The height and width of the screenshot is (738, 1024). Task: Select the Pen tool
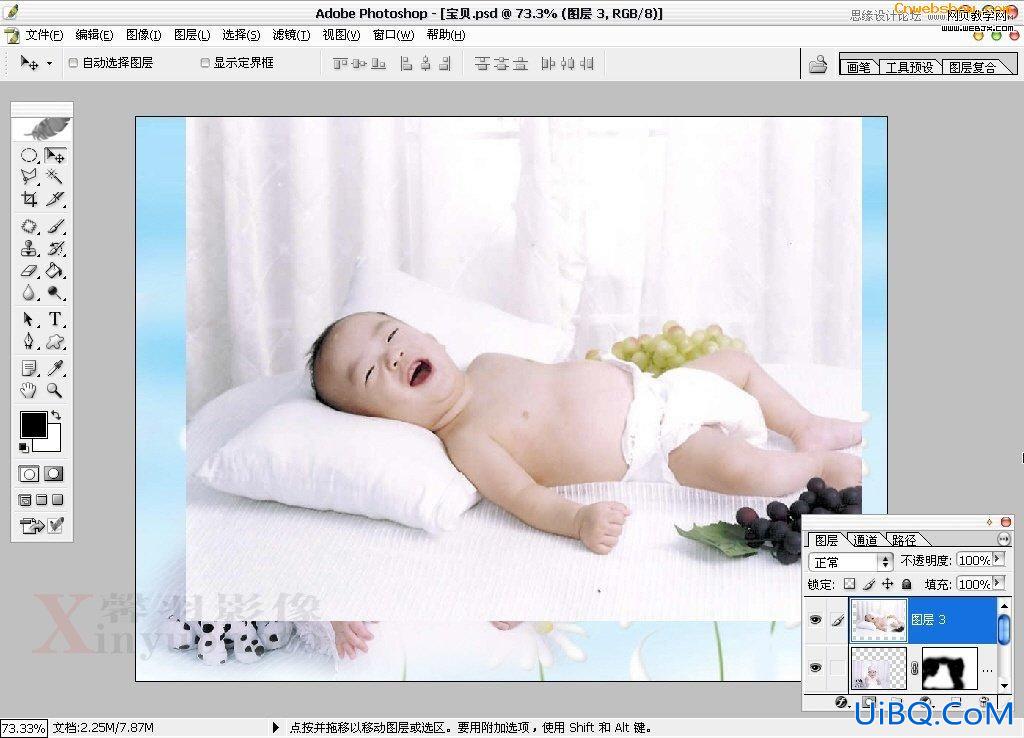[x=29, y=342]
